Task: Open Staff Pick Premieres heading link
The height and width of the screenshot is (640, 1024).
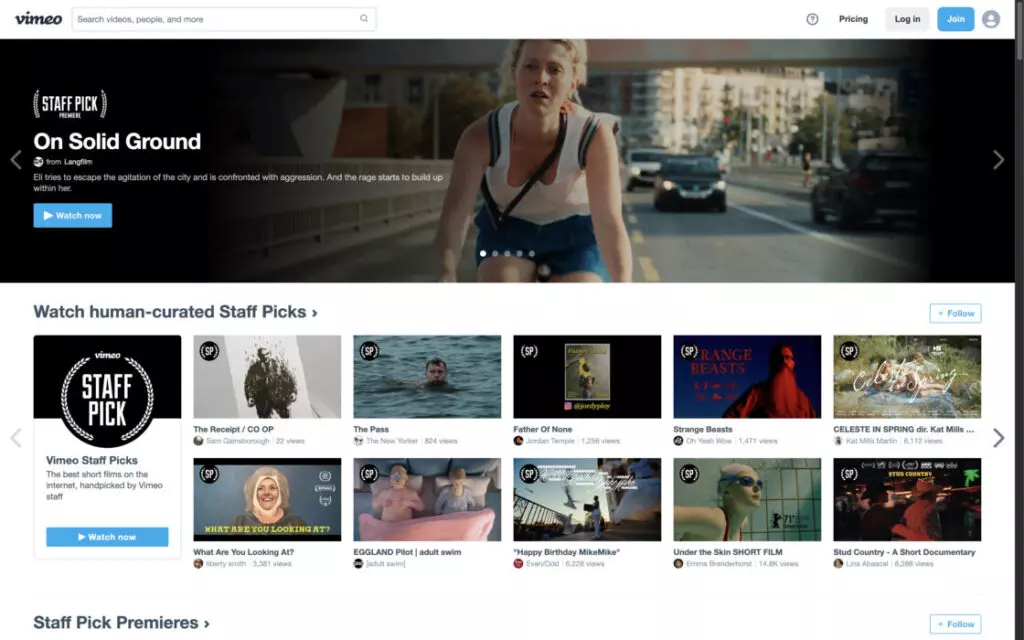Action: pyautogui.click(x=121, y=623)
